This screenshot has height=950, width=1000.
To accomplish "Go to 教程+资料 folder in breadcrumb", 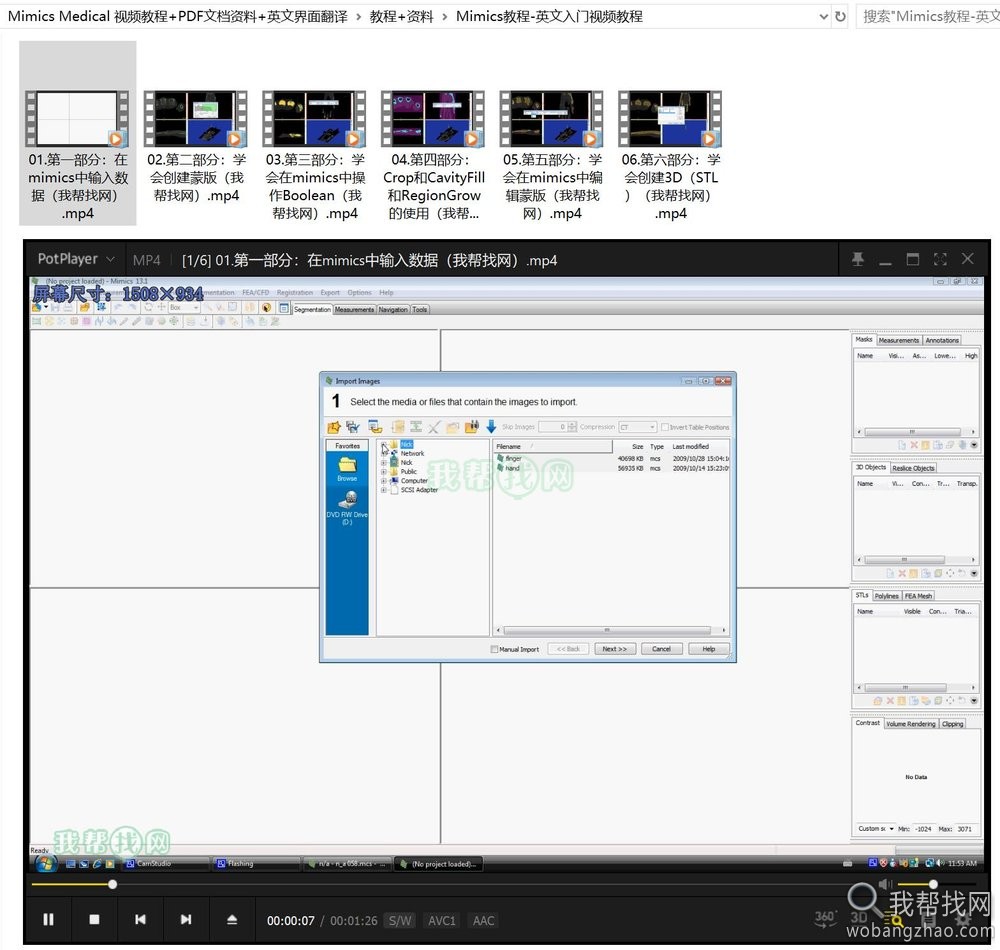I will [x=401, y=17].
